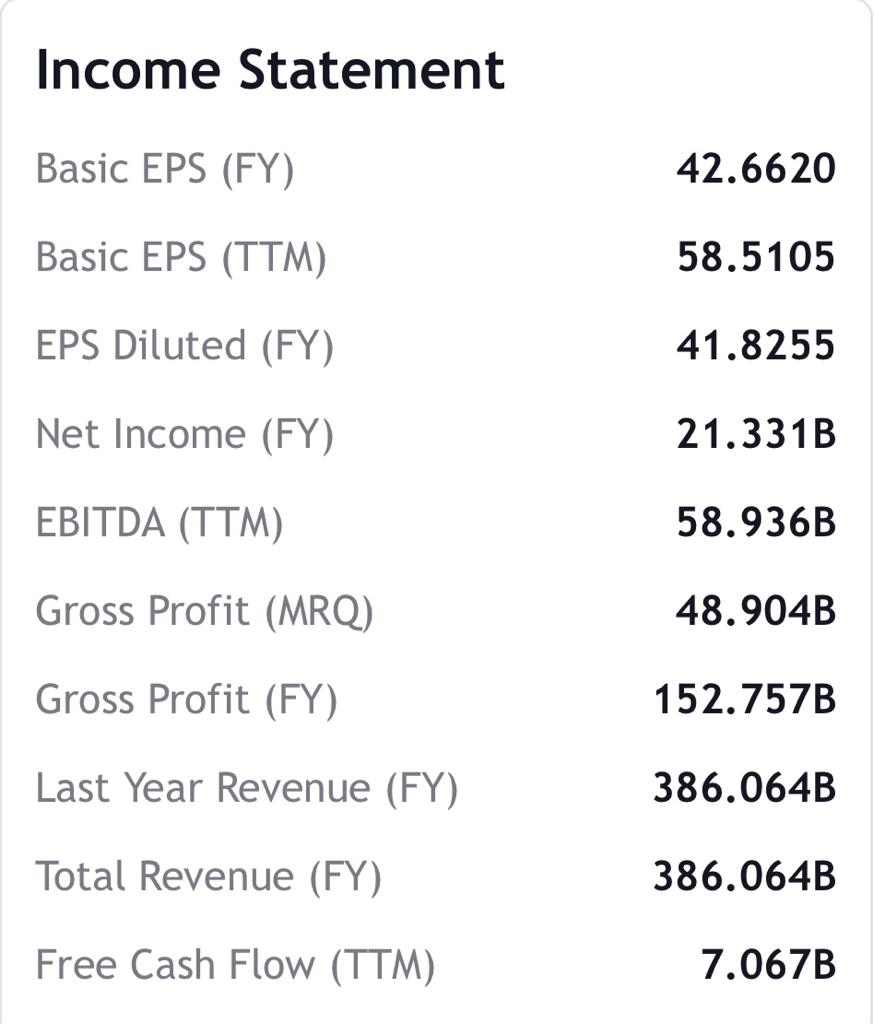This screenshot has width=874, height=1024.
Task: Select the 58.5105 EPS value
Action: click(755, 257)
